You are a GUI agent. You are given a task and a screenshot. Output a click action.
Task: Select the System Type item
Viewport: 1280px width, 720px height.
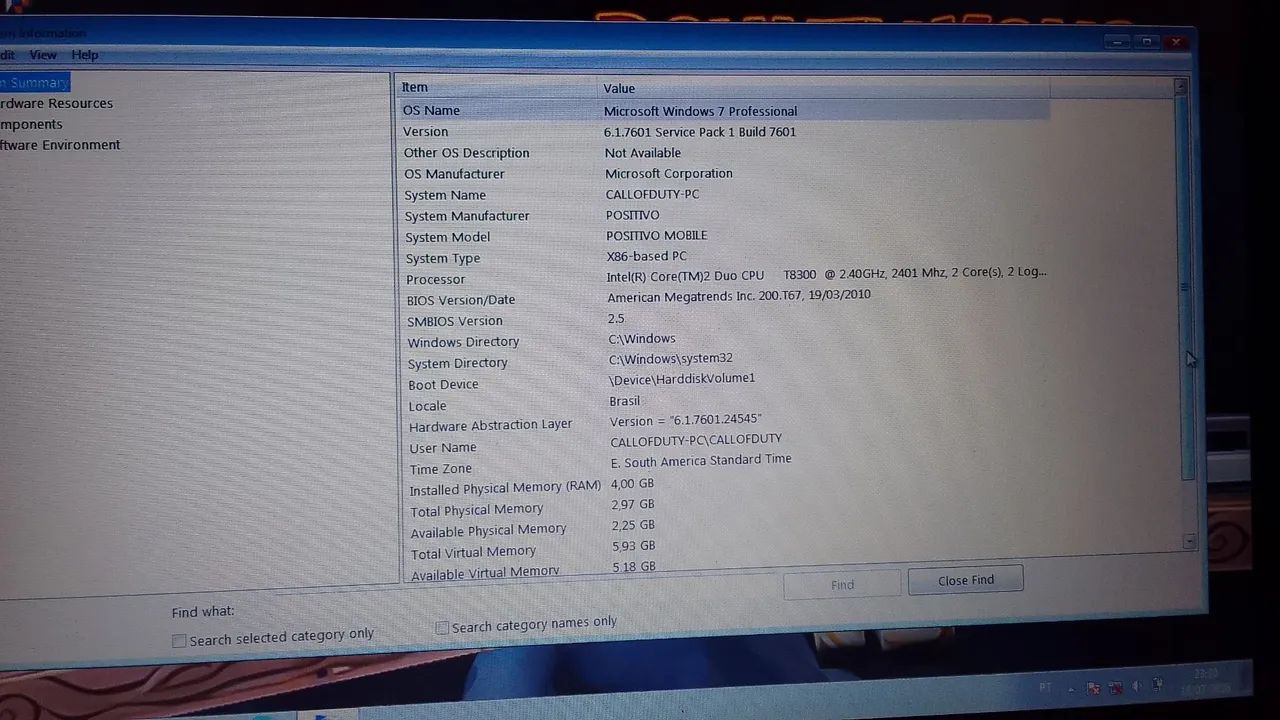tap(443, 258)
